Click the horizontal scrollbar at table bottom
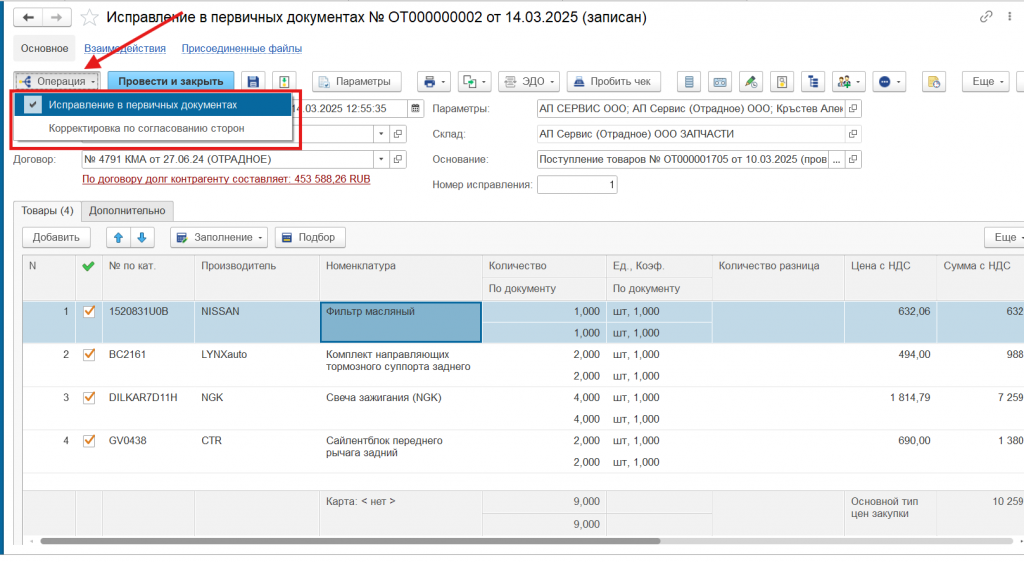The height and width of the screenshot is (562, 1024). pos(350,541)
